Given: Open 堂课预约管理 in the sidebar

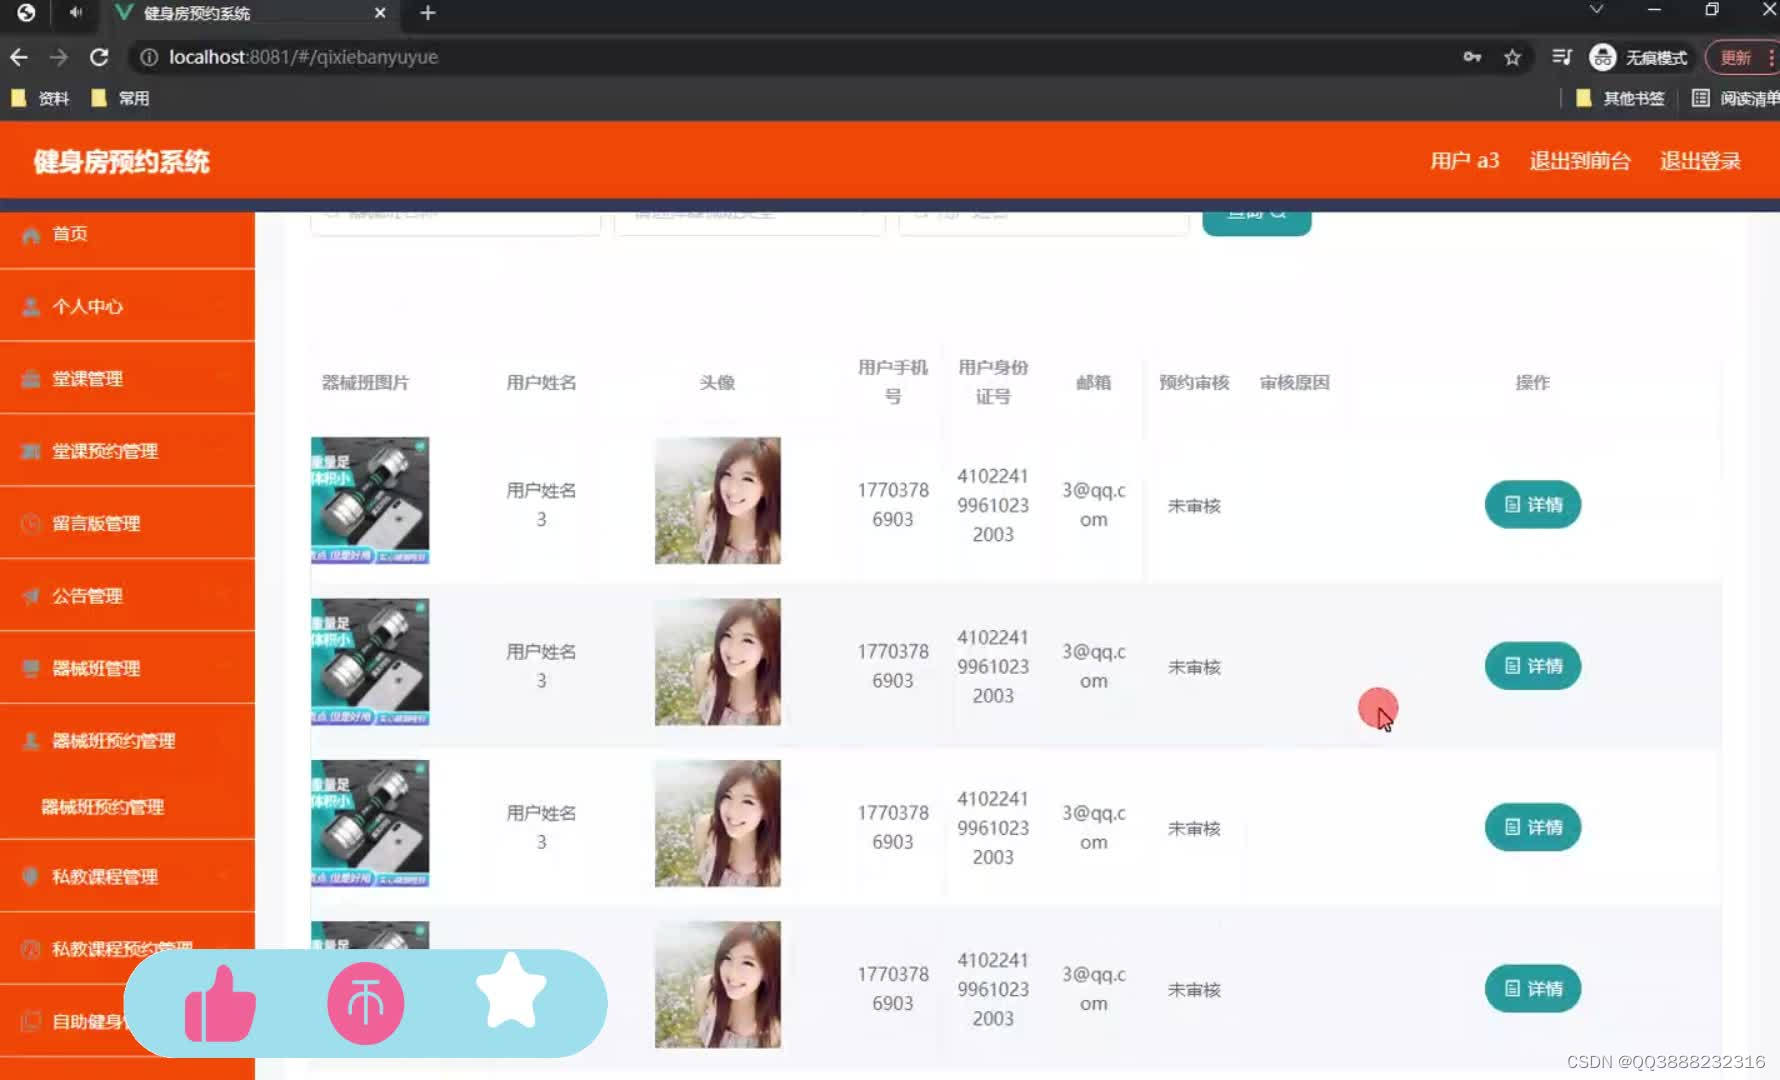Looking at the screenshot, I should click(x=127, y=451).
